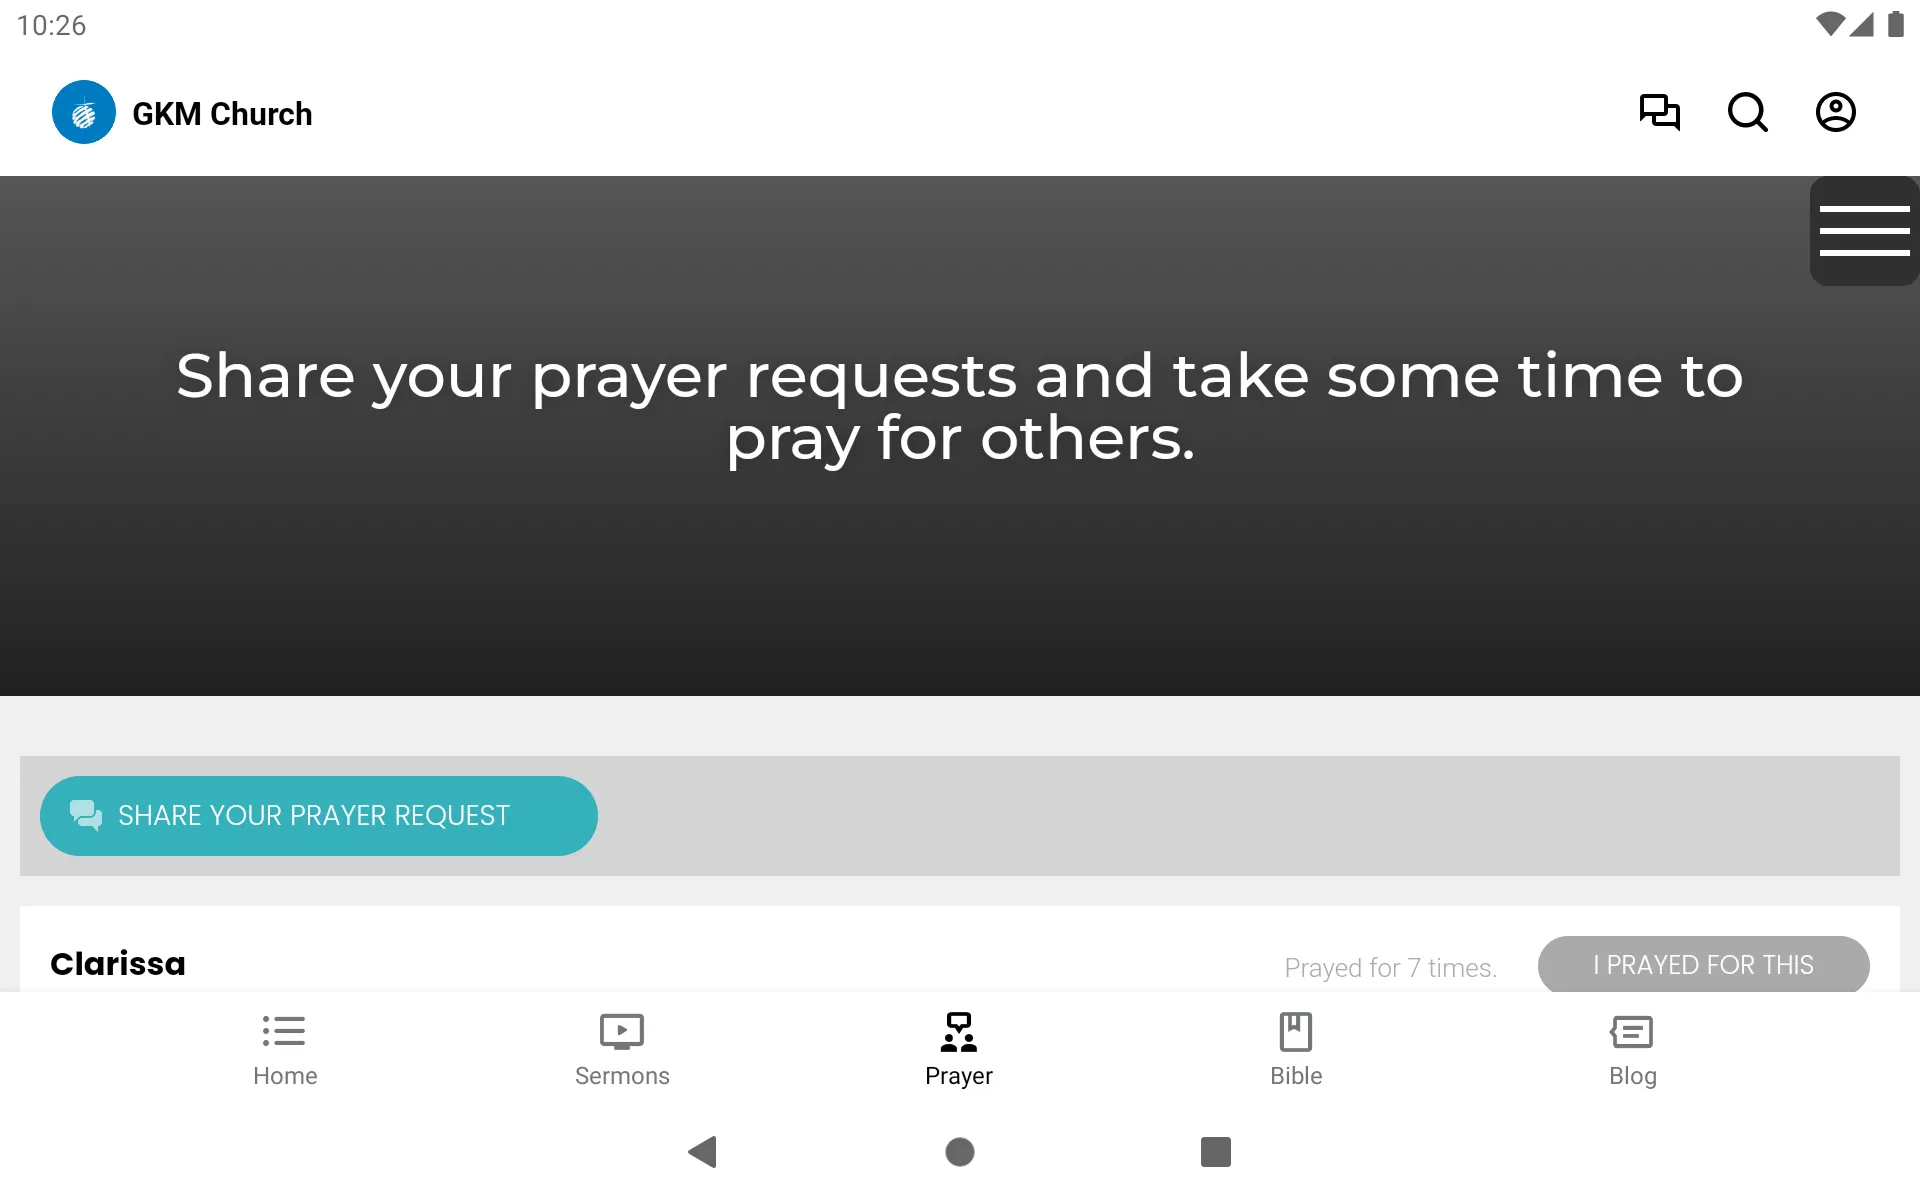Toggle prayer count for Clarissa
The image size is (1920, 1200).
point(1703,965)
